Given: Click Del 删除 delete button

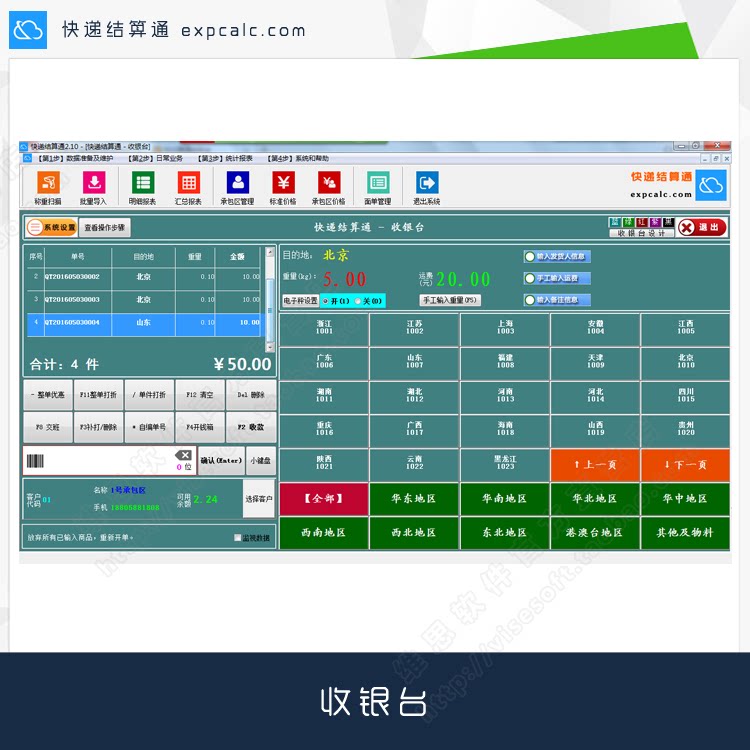Looking at the screenshot, I should pyautogui.click(x=251, y=395).
